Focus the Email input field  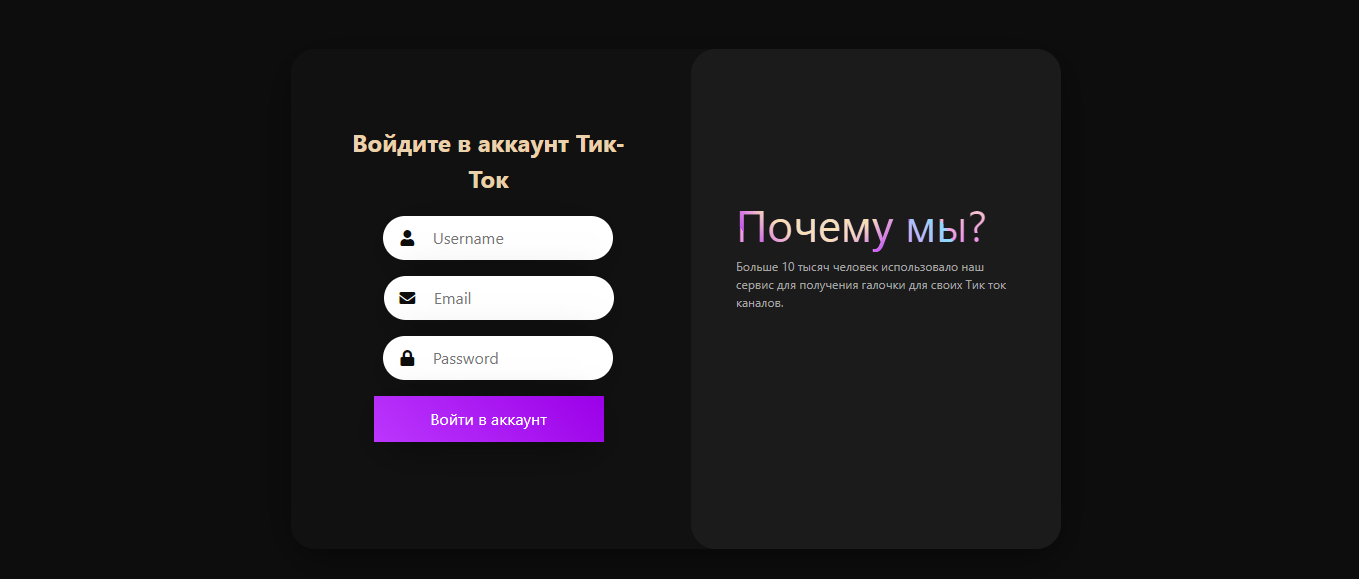coord(510,298)
